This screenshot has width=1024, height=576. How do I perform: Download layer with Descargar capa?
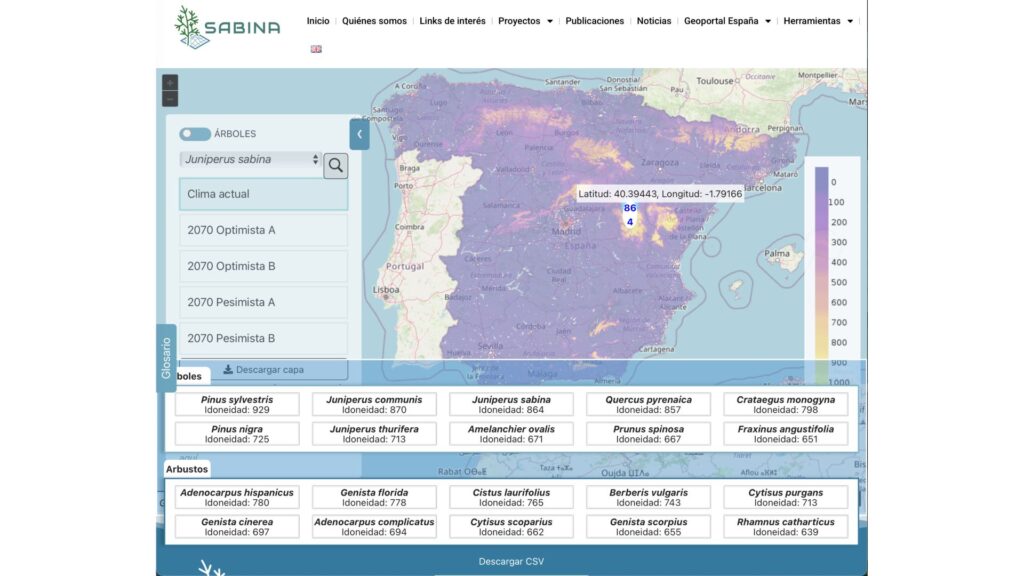pos(264,370)
